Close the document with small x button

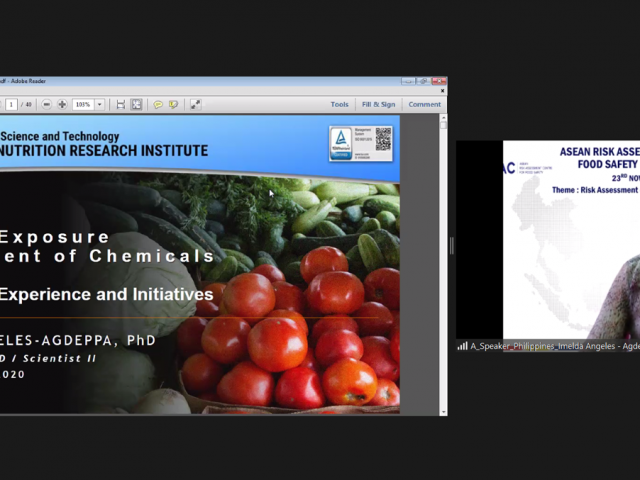coord(443,91)
